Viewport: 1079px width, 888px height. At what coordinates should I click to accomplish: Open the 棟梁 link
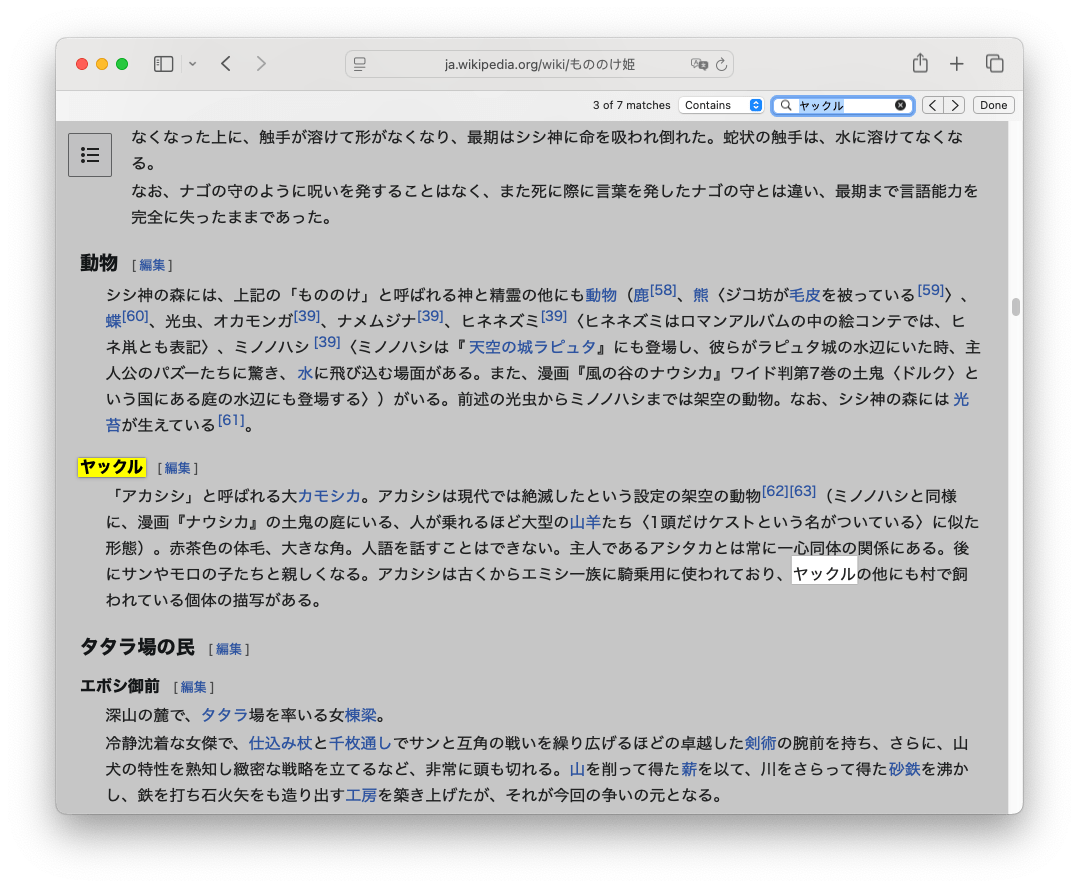tap(361, 715)
